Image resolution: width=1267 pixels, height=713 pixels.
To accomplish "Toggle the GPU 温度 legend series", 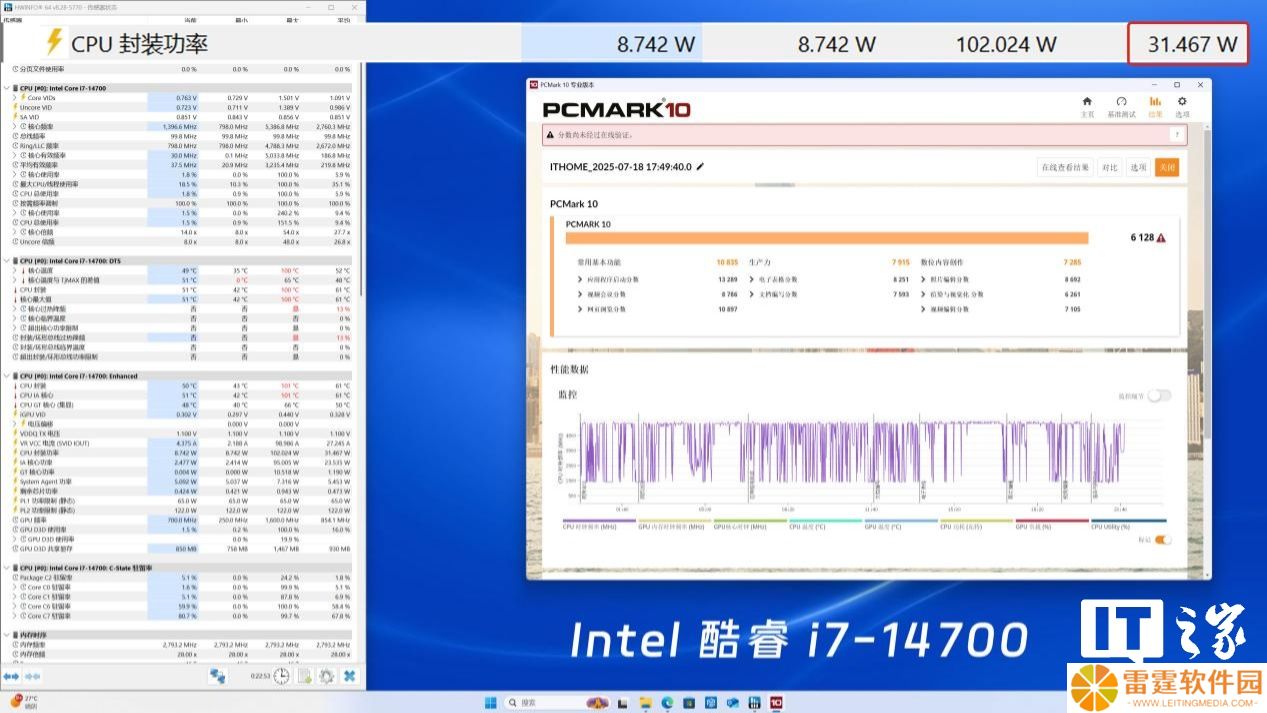I will tap(900, 525).
